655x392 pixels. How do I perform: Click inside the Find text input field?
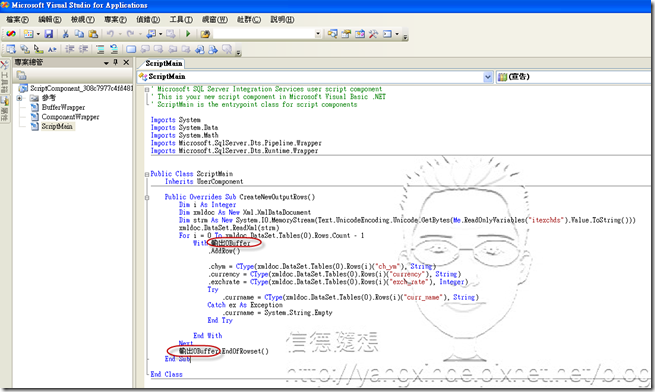tap(264, 34)
